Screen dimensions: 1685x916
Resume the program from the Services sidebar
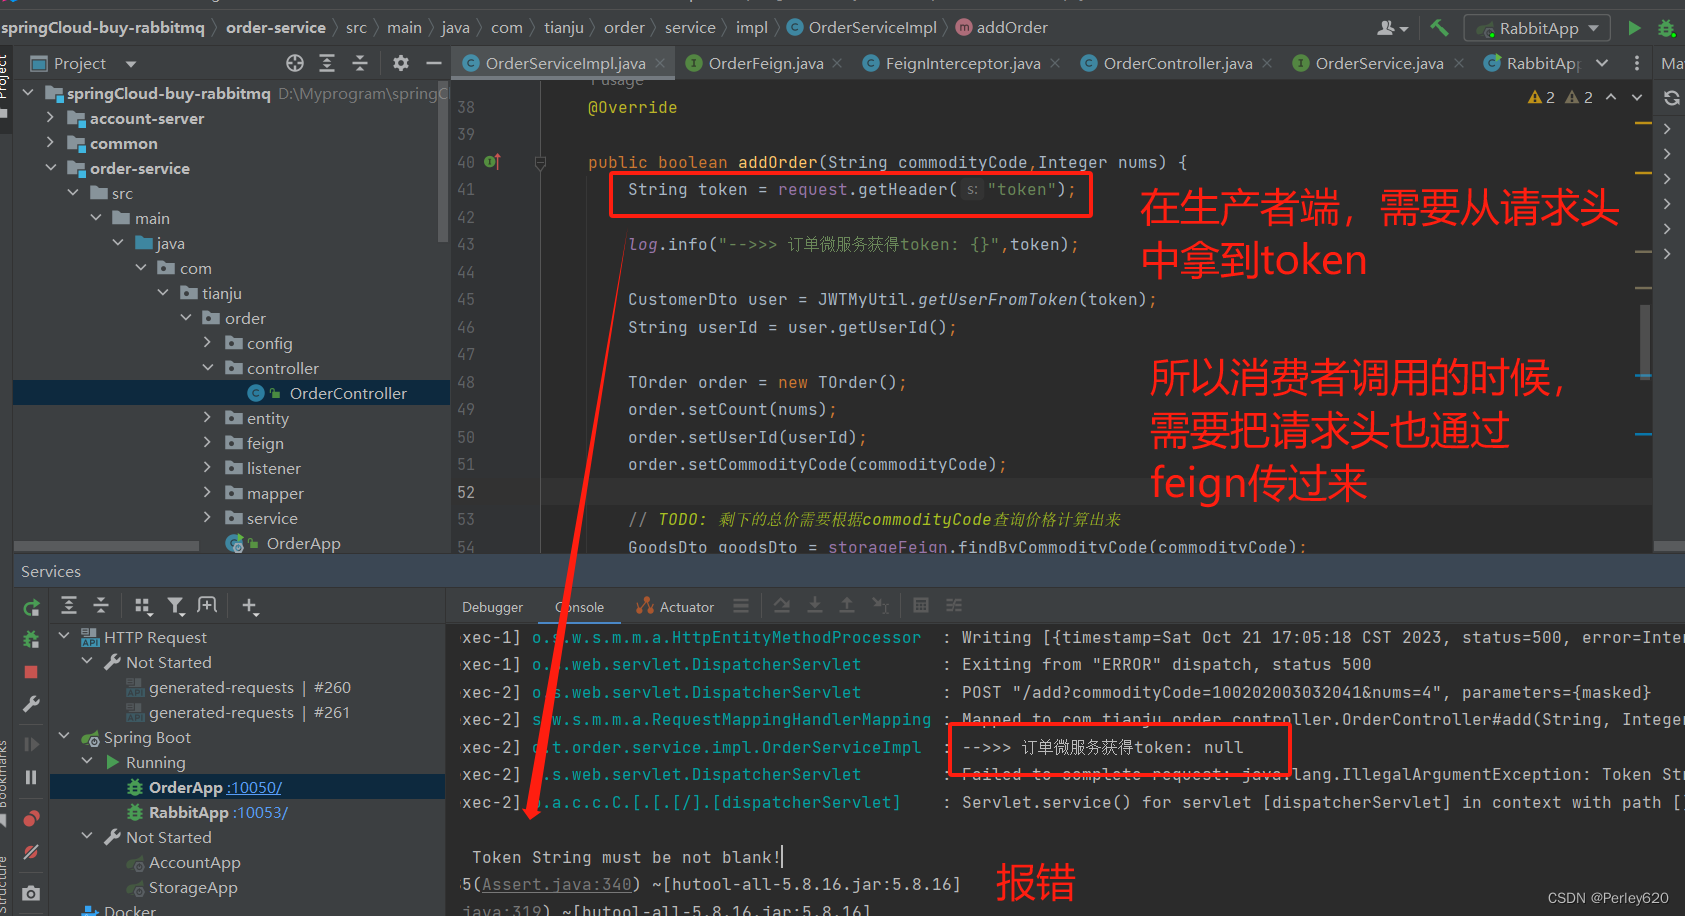coord(31,744)
